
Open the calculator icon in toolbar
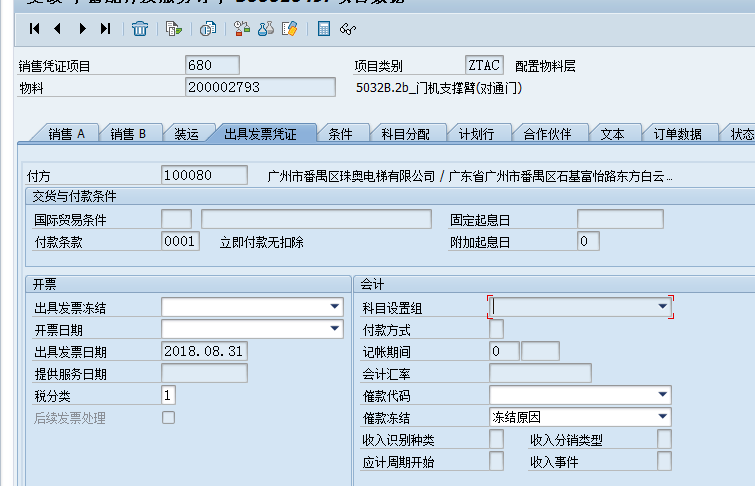pyautogui.click(x=324, y=29)
